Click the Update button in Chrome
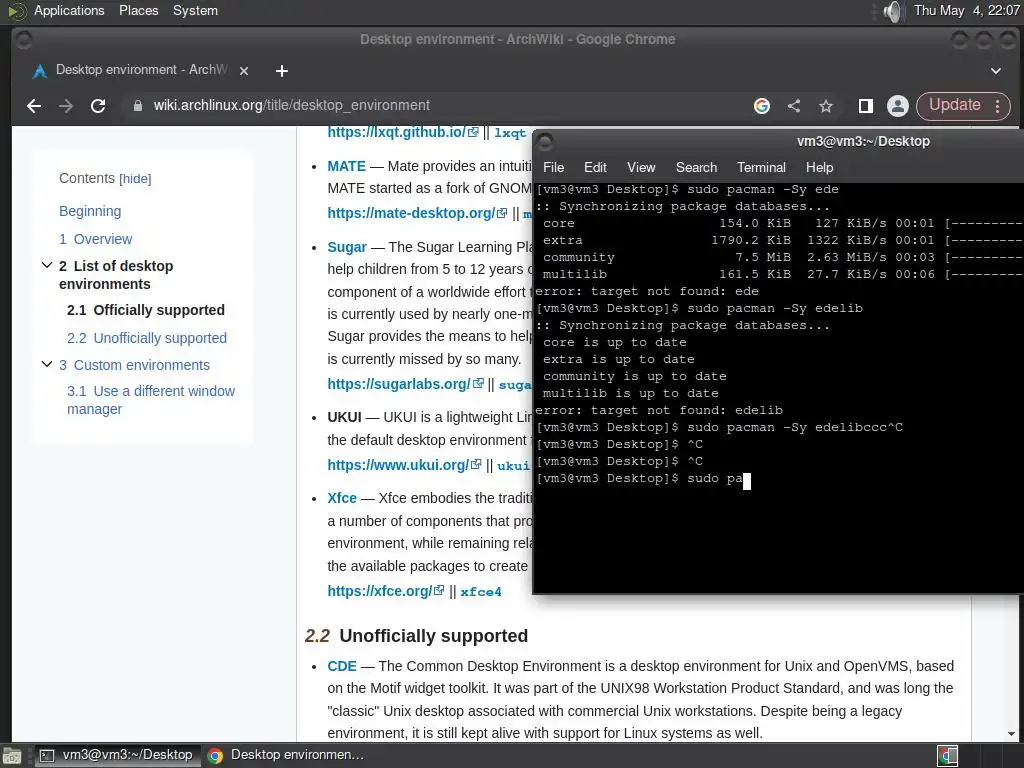The image size is (1024, 768). pyautogui.click(x=954, y=105)
